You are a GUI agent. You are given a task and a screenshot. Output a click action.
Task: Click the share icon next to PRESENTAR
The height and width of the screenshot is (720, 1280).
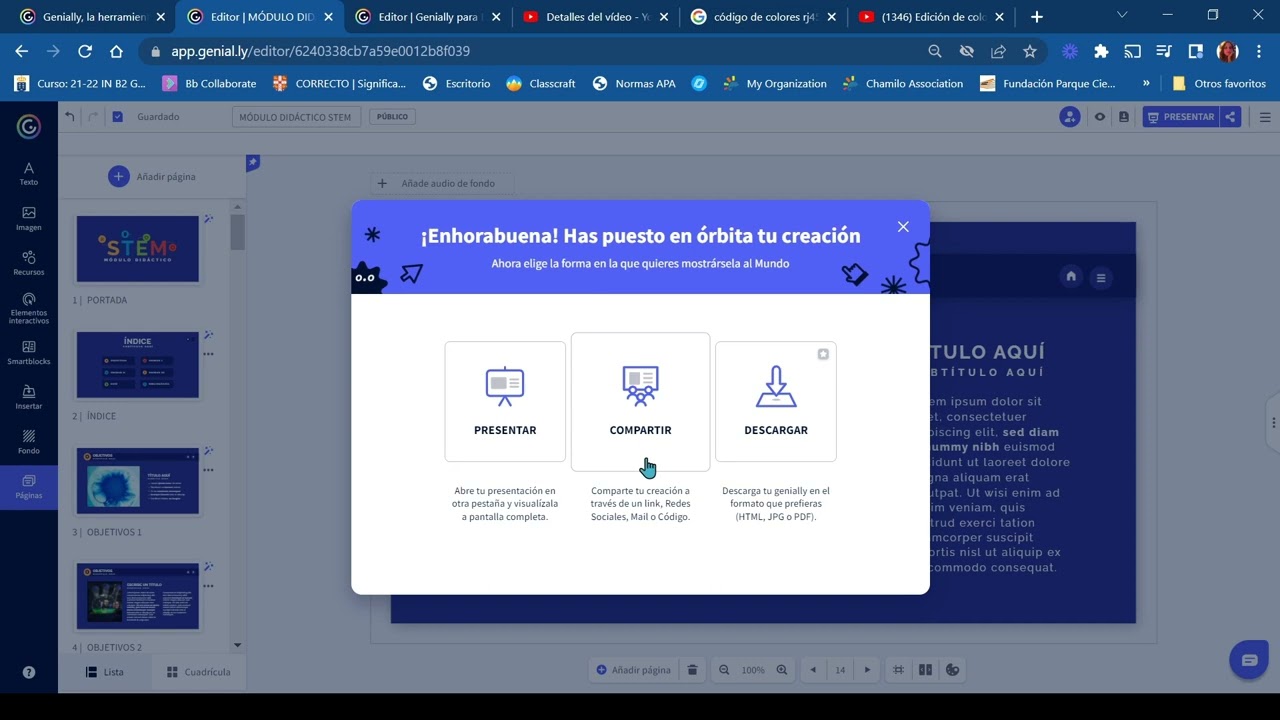1231,117
